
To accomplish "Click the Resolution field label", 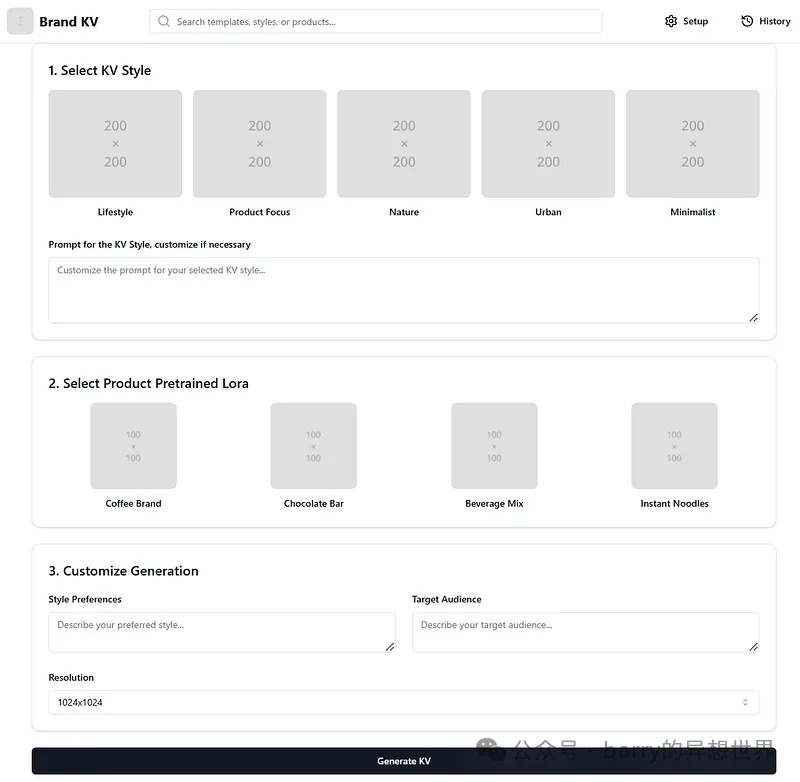I will point(71,677).
